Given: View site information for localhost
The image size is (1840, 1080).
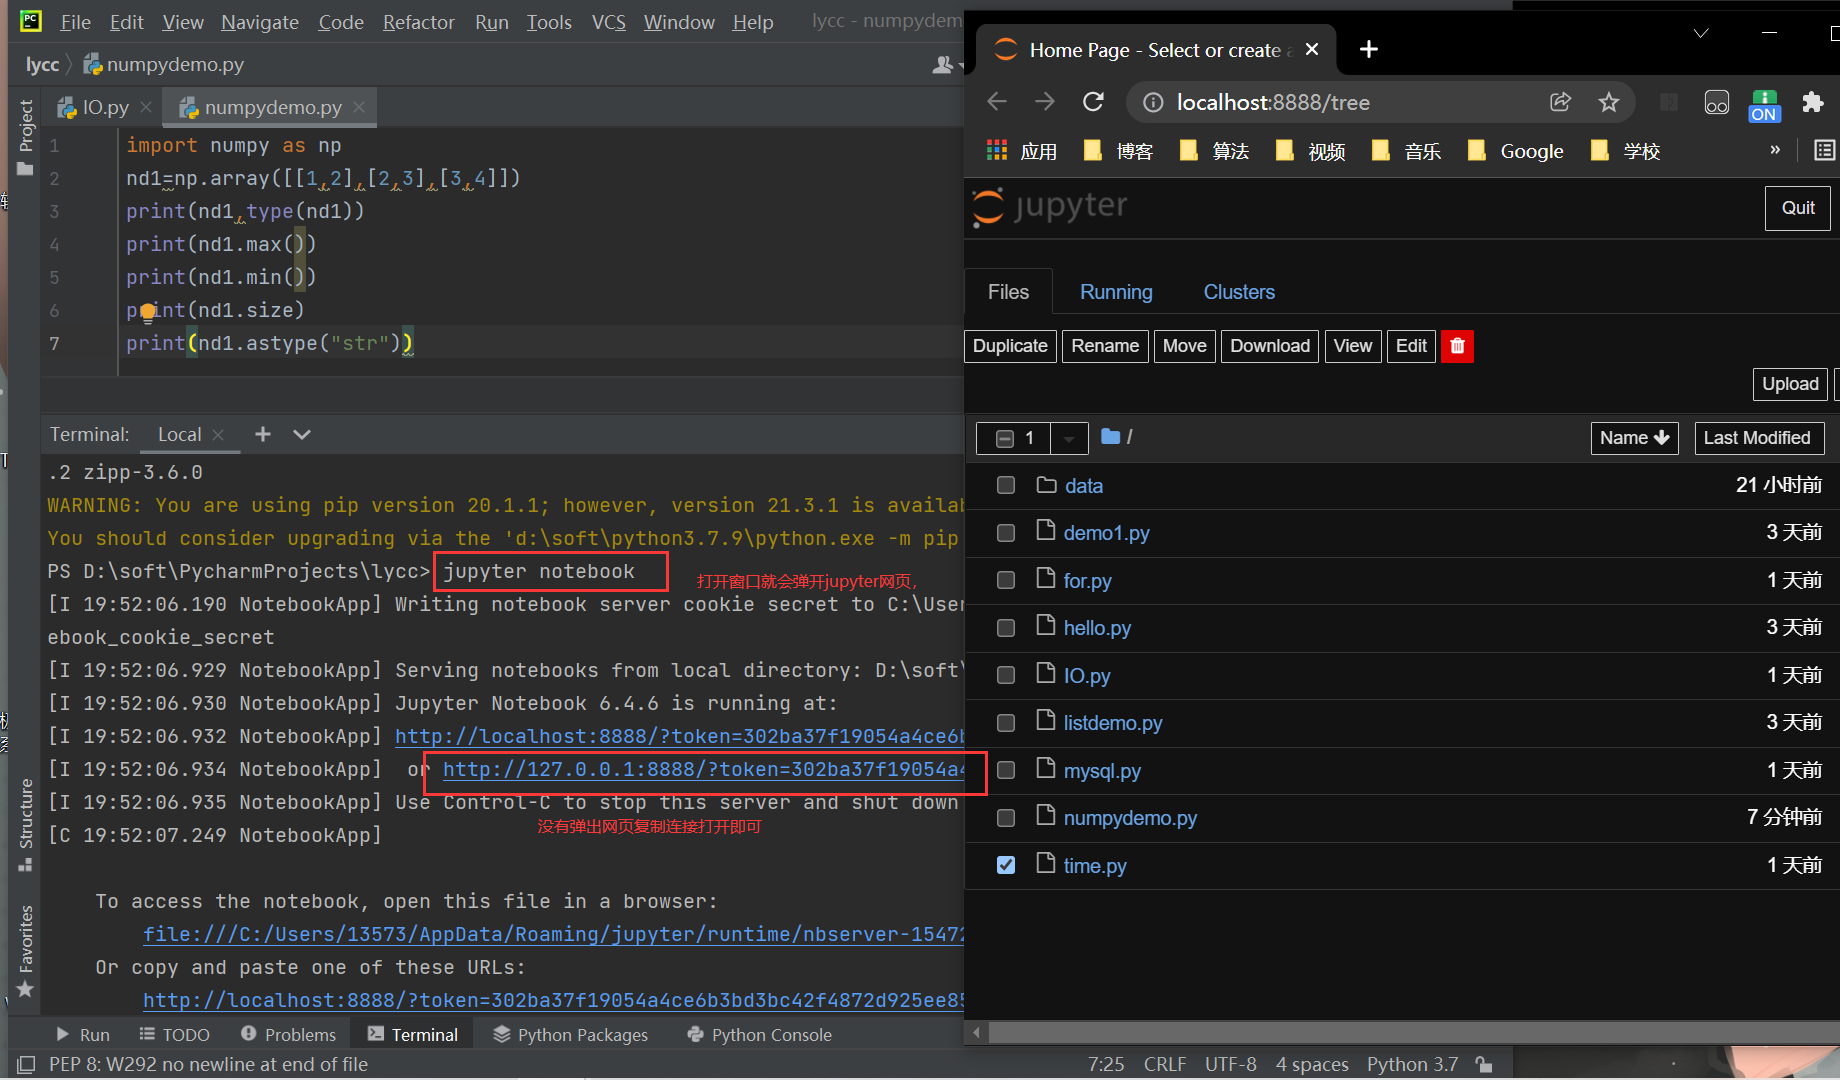Looking at the screenshot, I should (x=1153, y=102).
